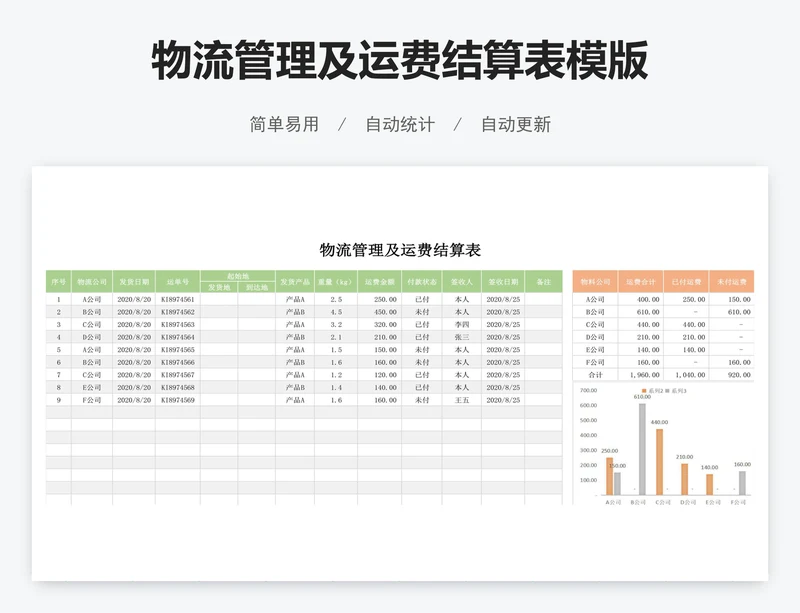Select waybill number KI8974561 cell
This screenshot has width=800, height=613.
177,301
